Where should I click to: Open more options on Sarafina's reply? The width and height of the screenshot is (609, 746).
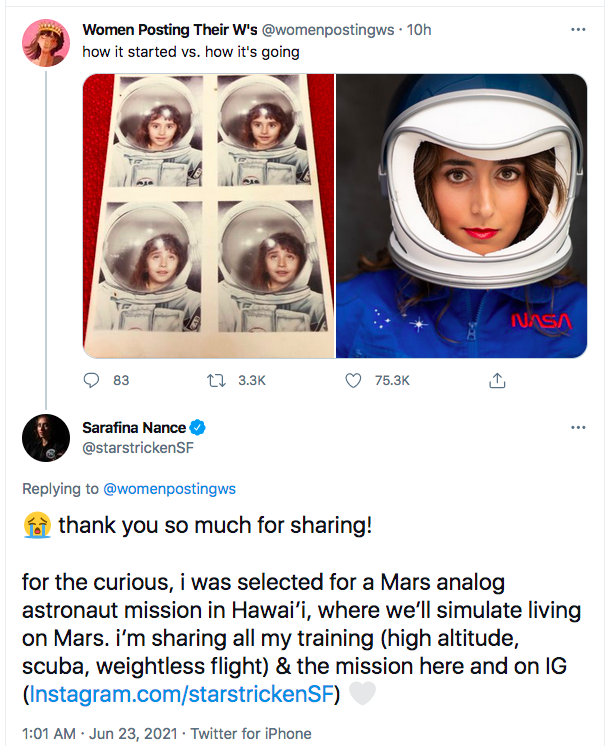(577, 428)
